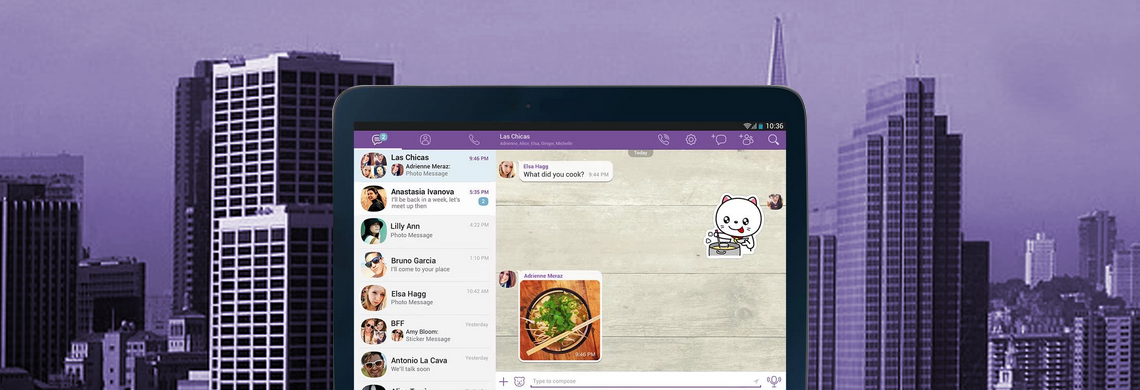Open conversation settings via the gear icon
The image size is (1140, 390).
(691, 140)
